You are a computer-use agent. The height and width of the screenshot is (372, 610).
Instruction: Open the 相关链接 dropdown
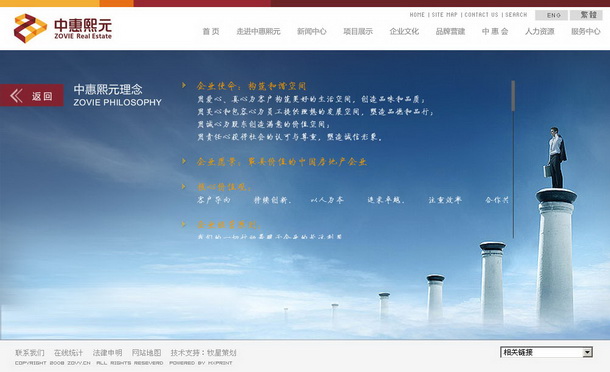(x=546, y=353)
